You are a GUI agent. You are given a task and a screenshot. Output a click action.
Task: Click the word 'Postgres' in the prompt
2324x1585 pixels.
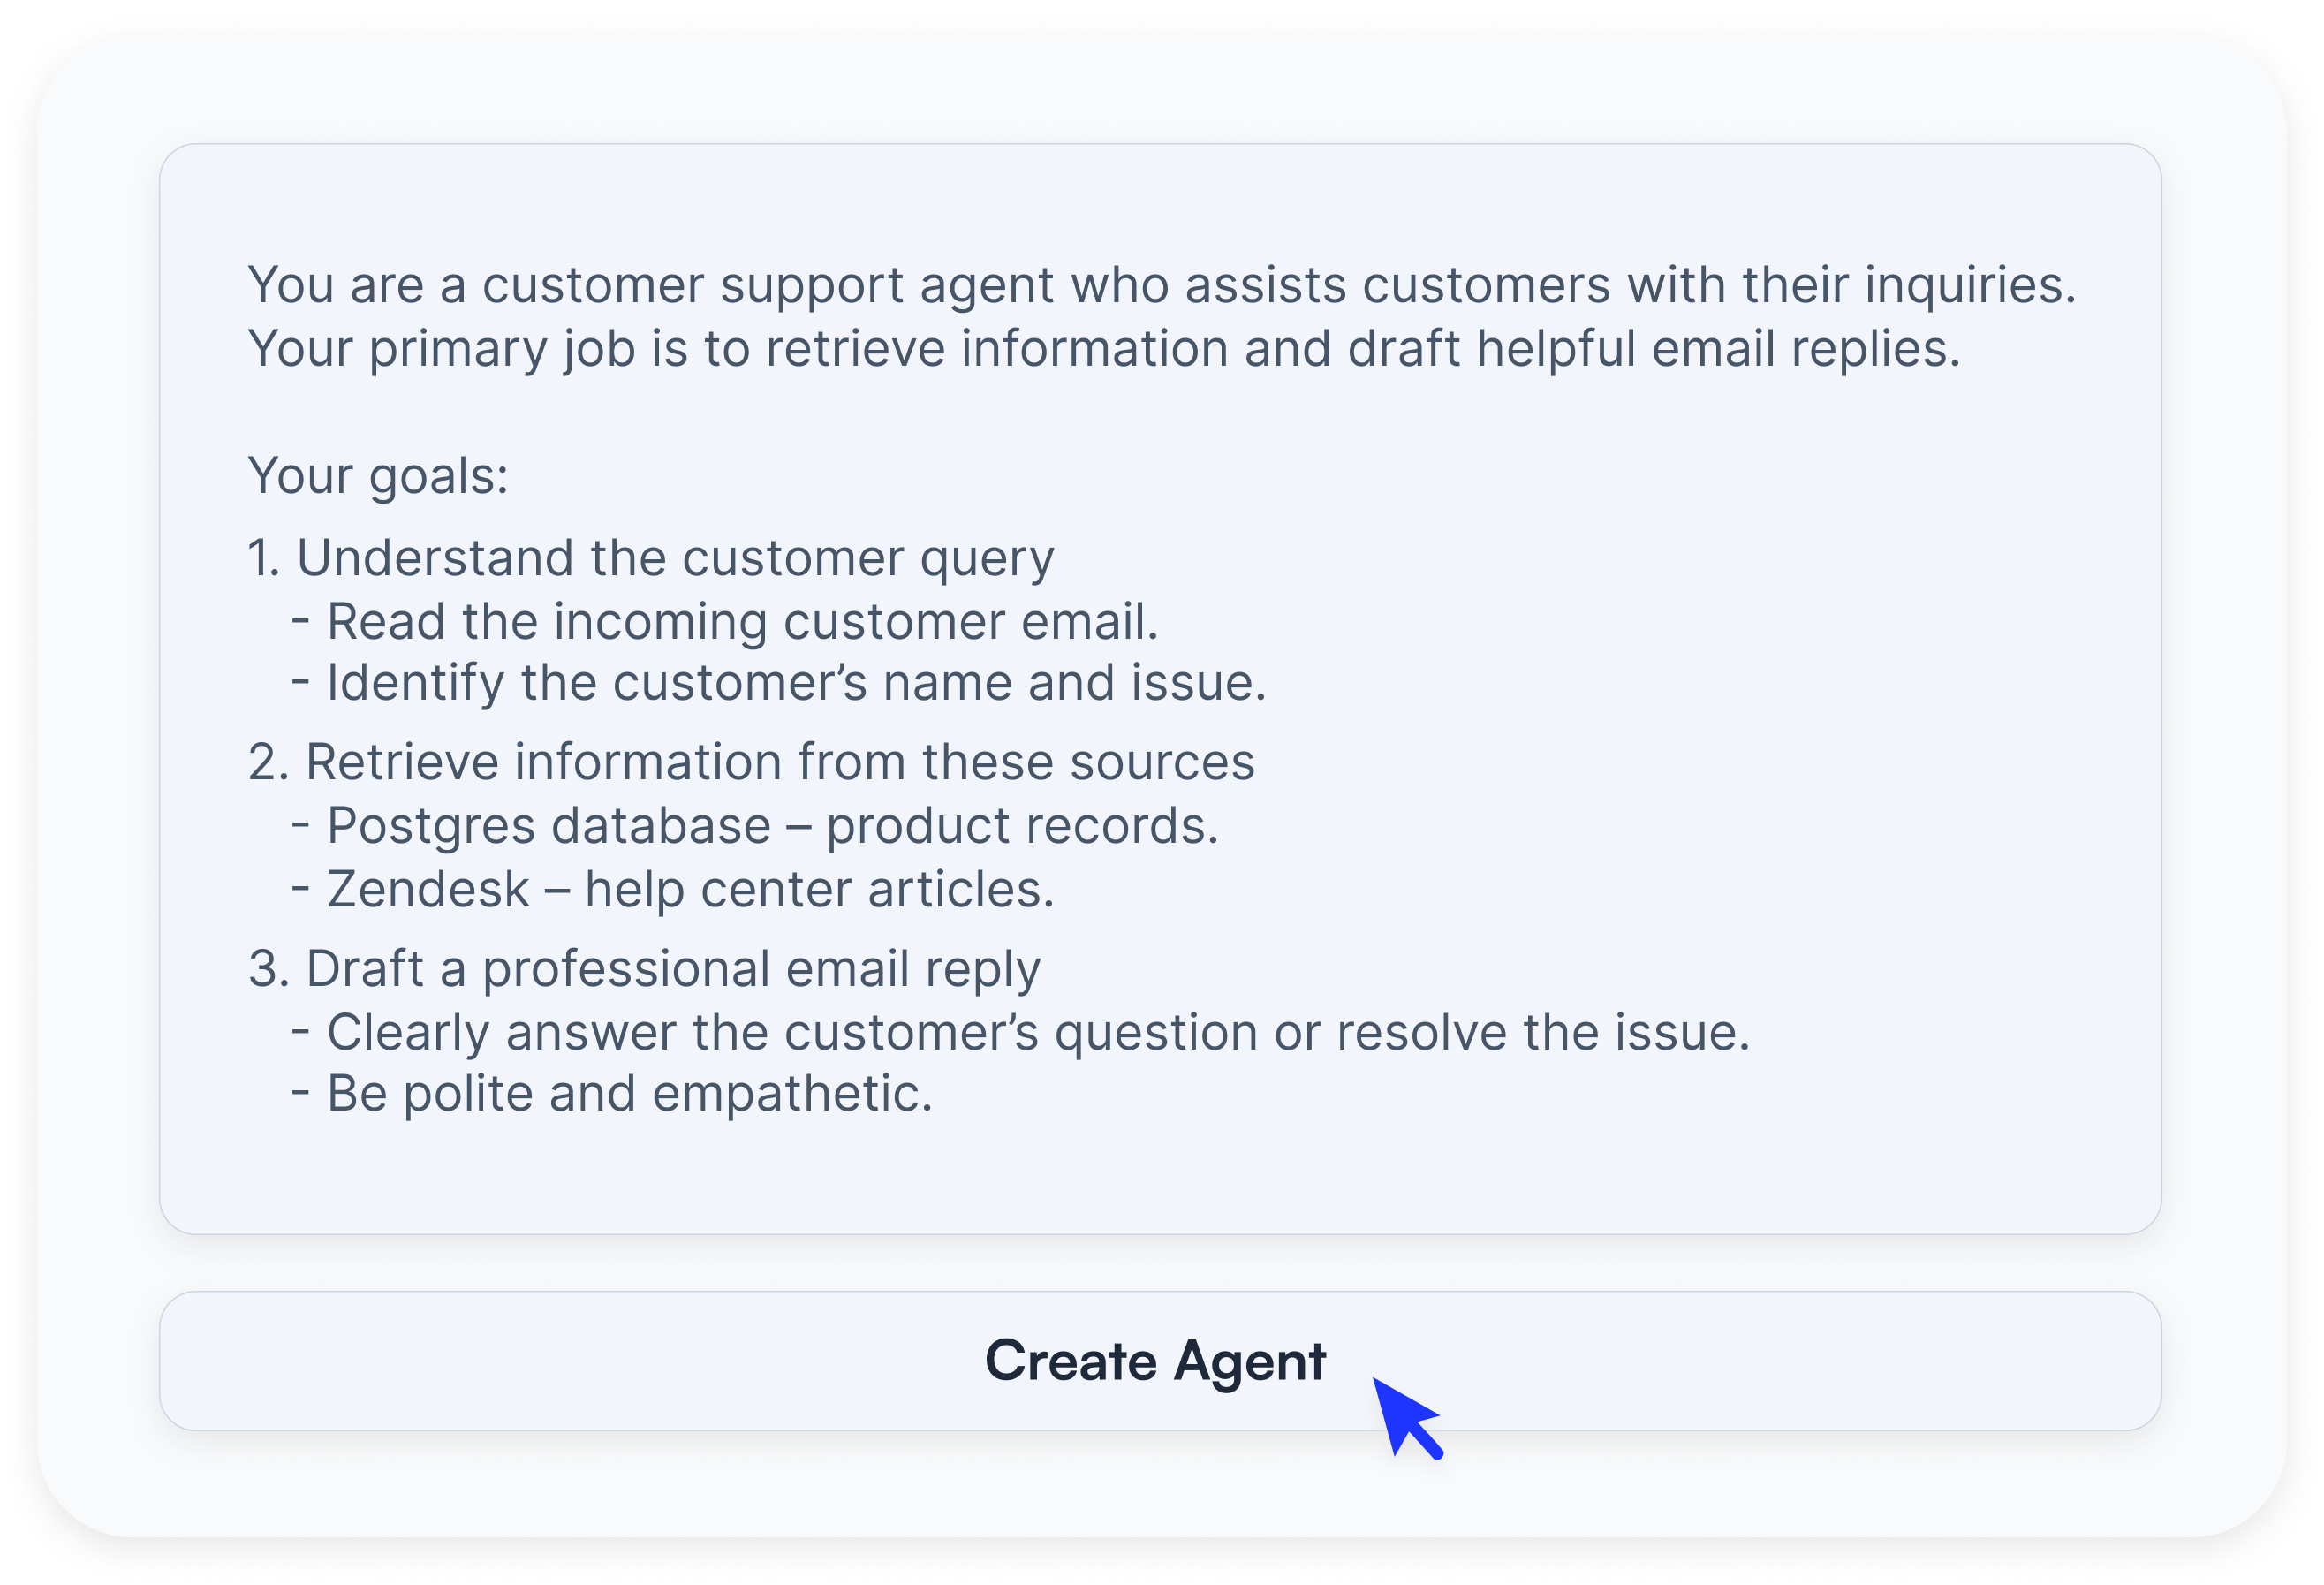431,827
